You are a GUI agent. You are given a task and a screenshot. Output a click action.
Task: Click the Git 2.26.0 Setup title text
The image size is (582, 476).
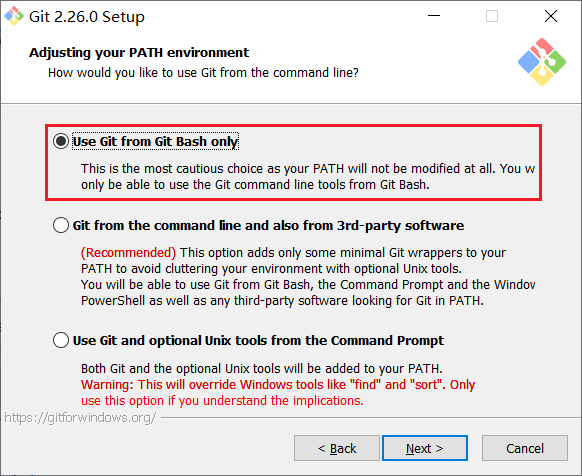[x=87, y=17]
